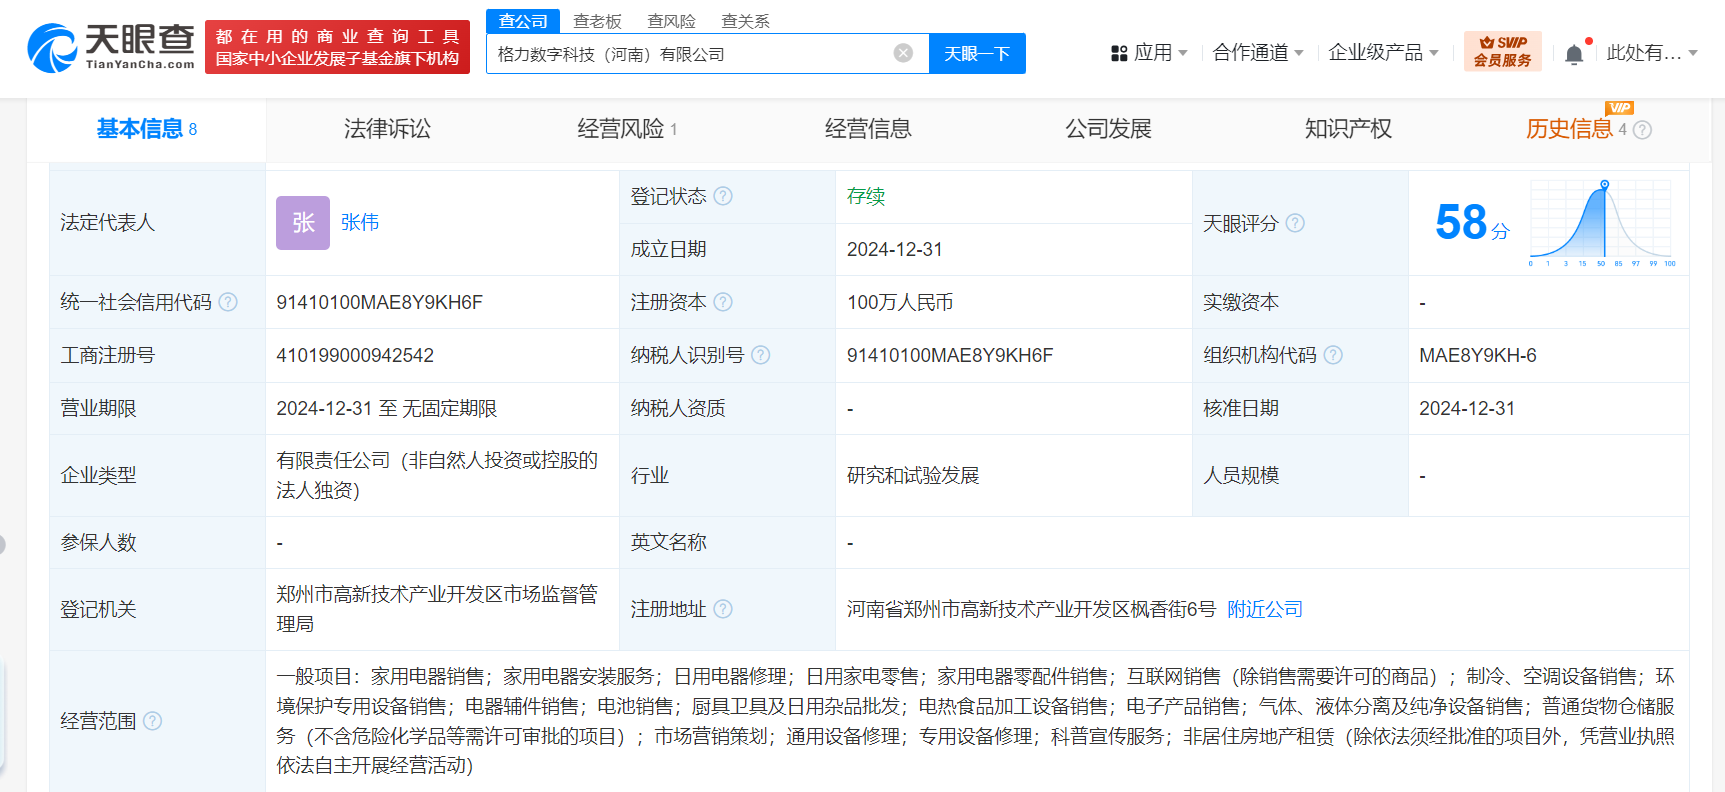Click the industry value 研究和试验发展
1725x792 pixels.
[913, 475]
